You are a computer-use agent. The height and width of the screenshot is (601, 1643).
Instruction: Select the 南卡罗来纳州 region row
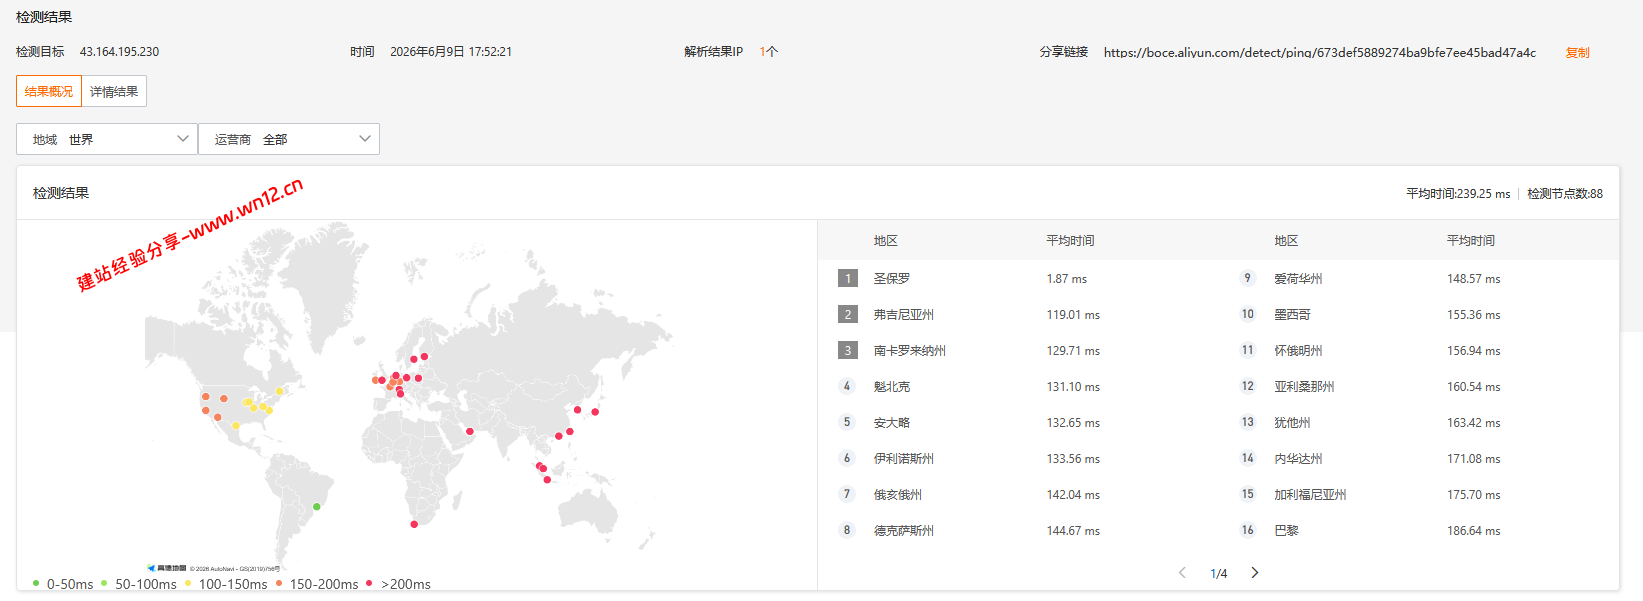[1018, 351]
